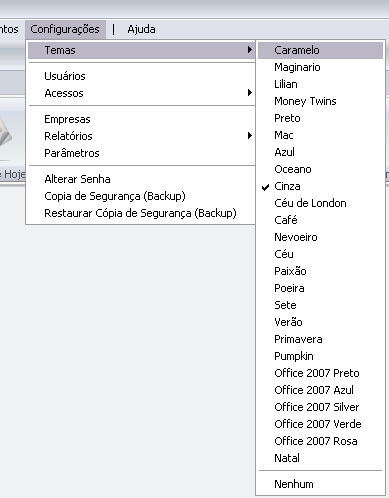The width and height of the screenshot is (389, 498).
Task: Click Alterar Senha option
Action: click(x=141, y=179)
